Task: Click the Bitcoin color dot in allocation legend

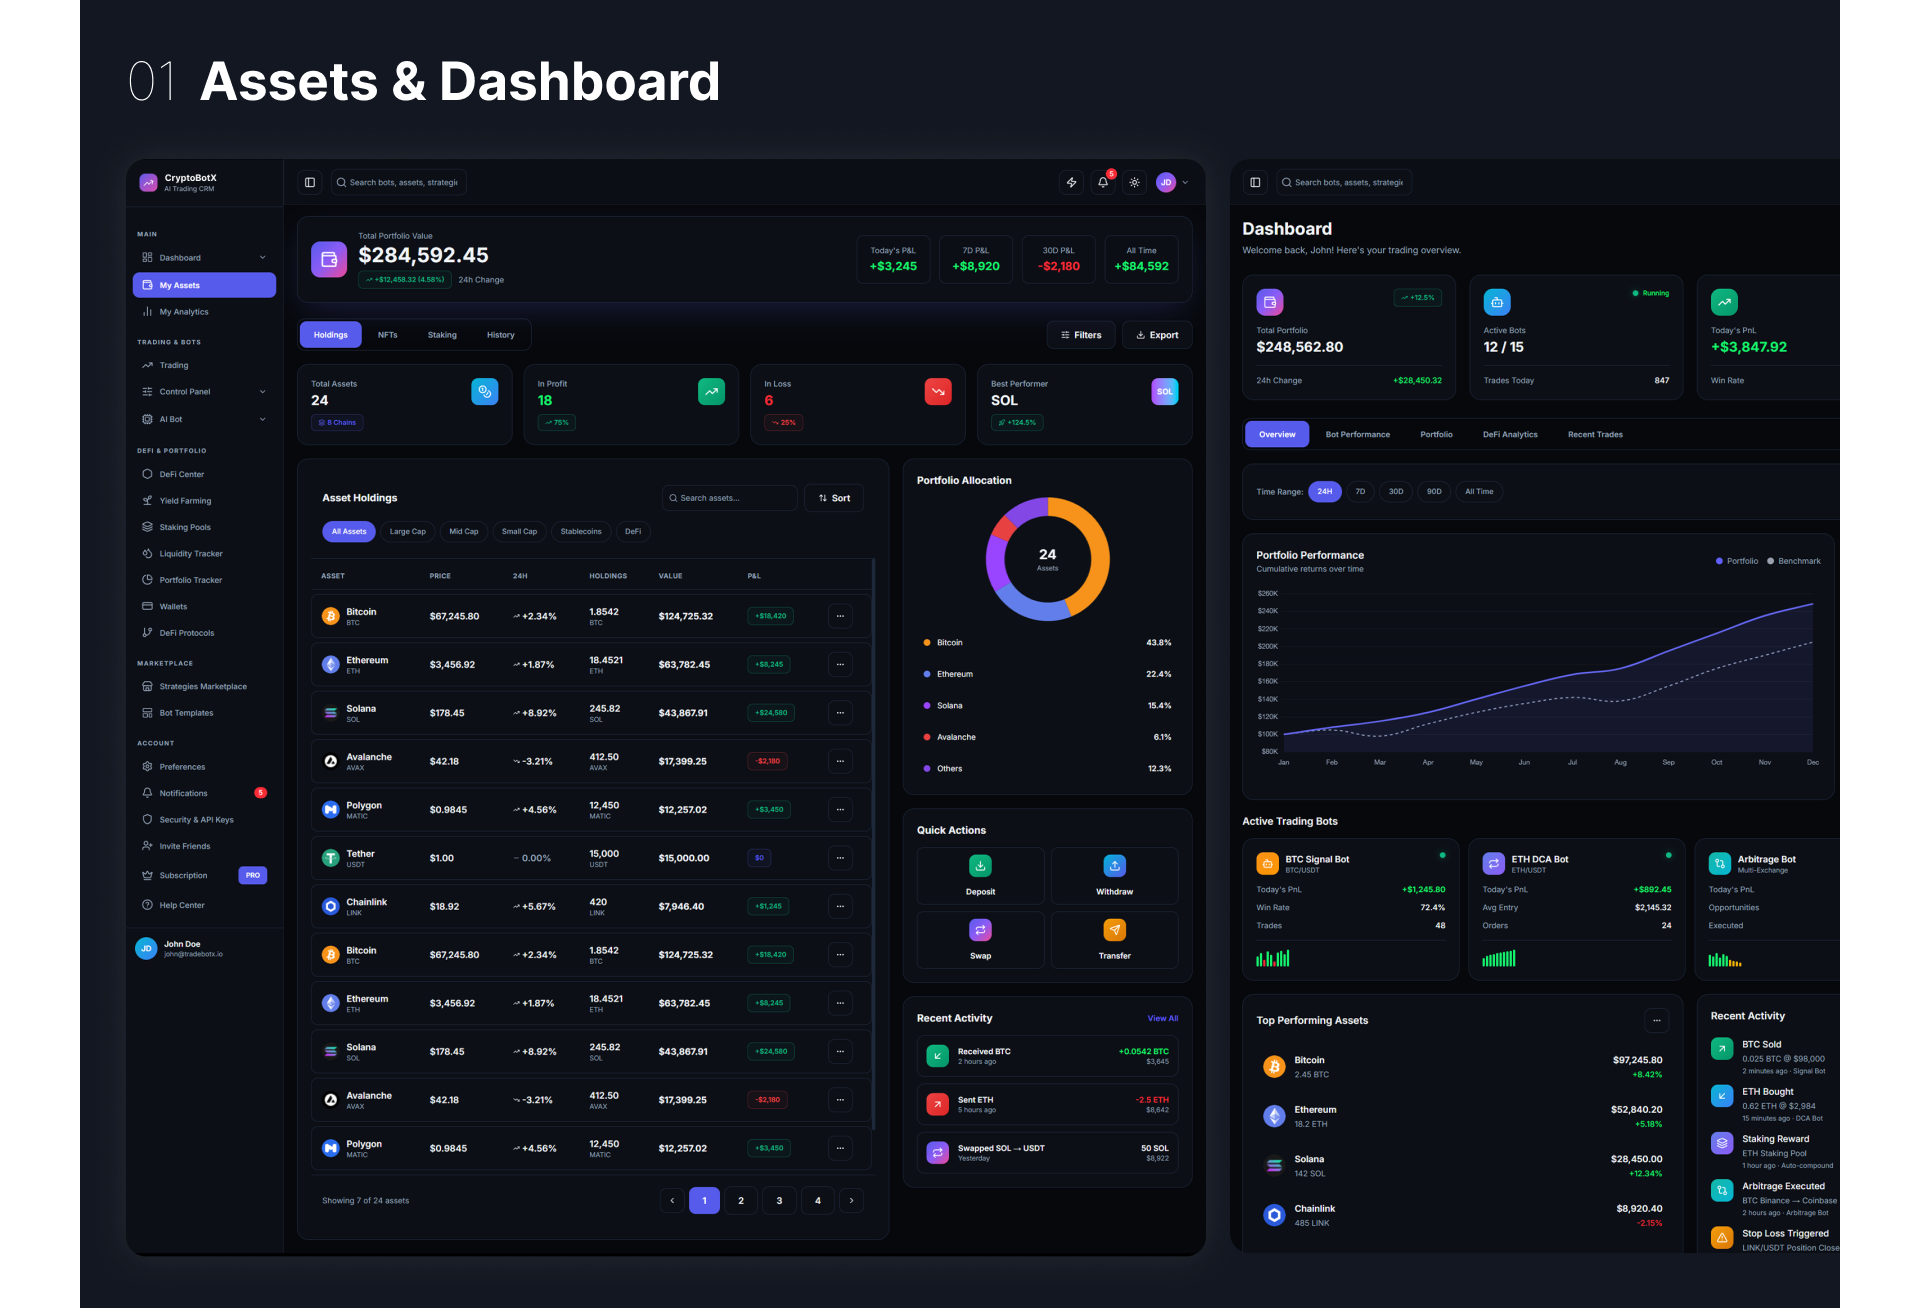Action: tap(927, 643)
